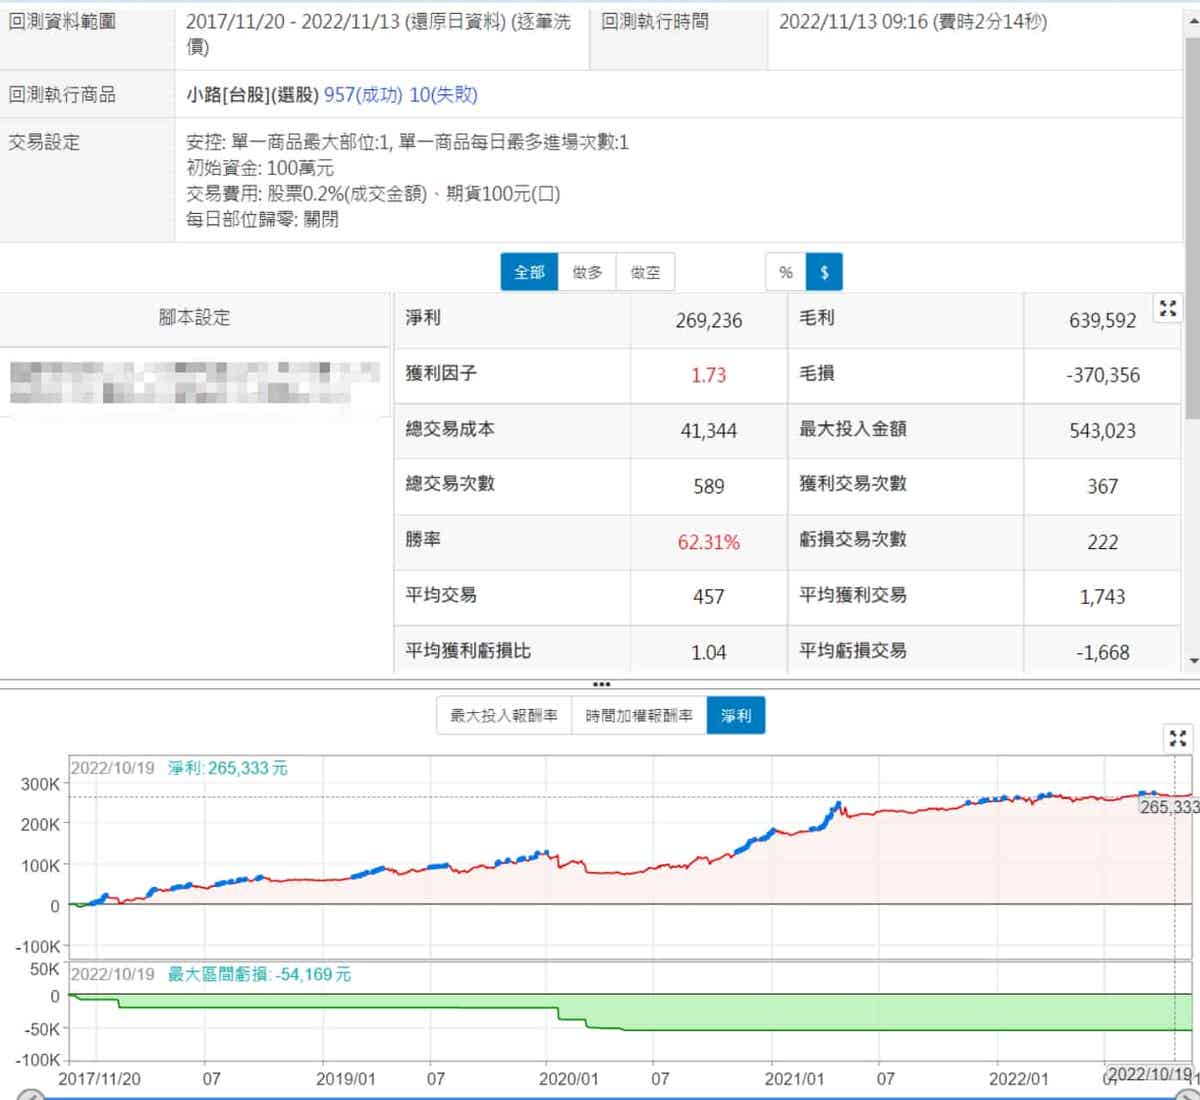Select the 淨利 chart tab
The image size is (1200, 1100).
pyautogui.click(x=736, y=716)
